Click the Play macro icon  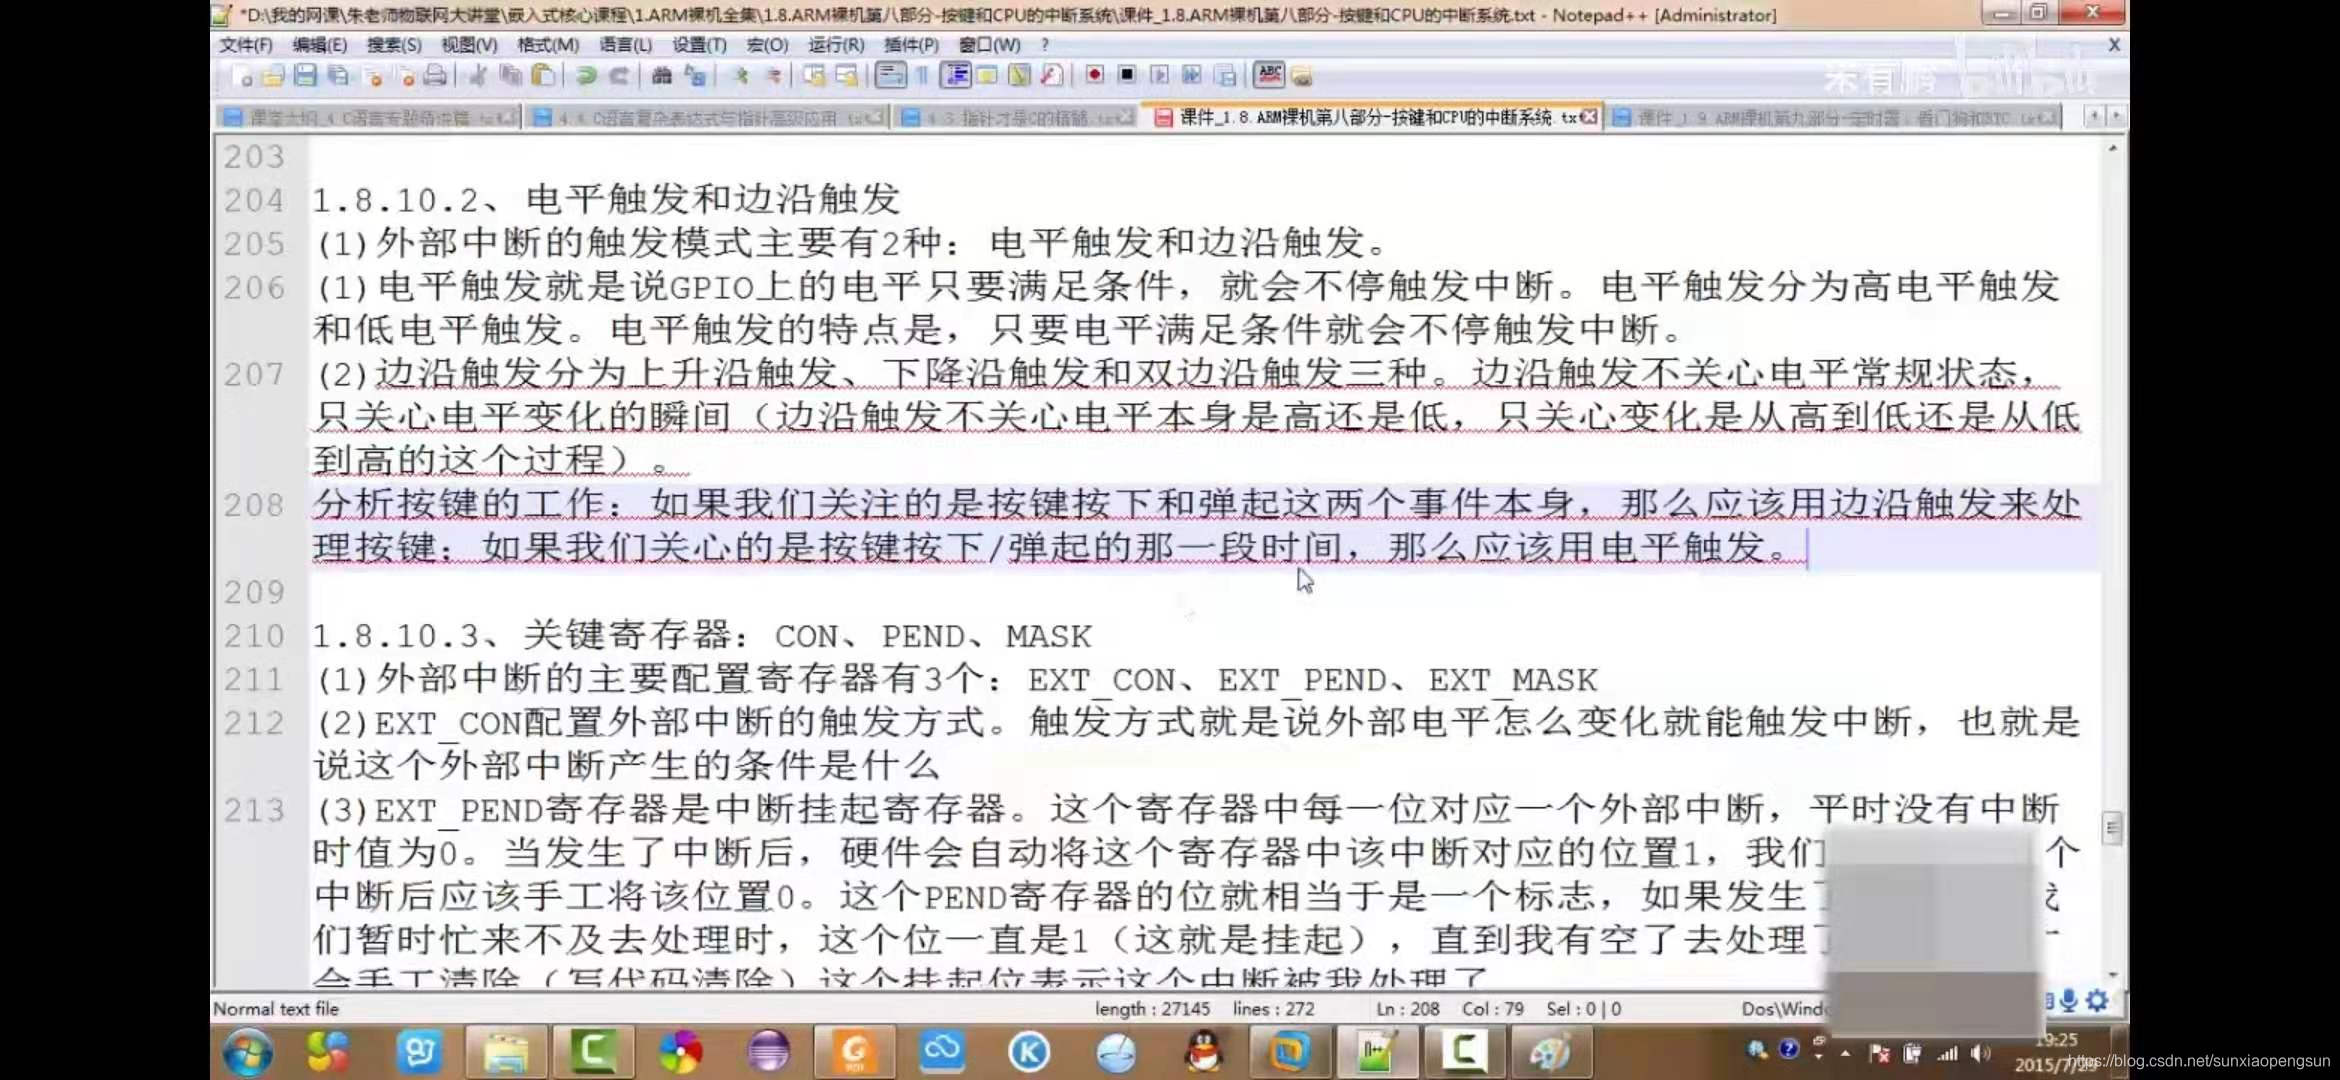pos(1160,76)
